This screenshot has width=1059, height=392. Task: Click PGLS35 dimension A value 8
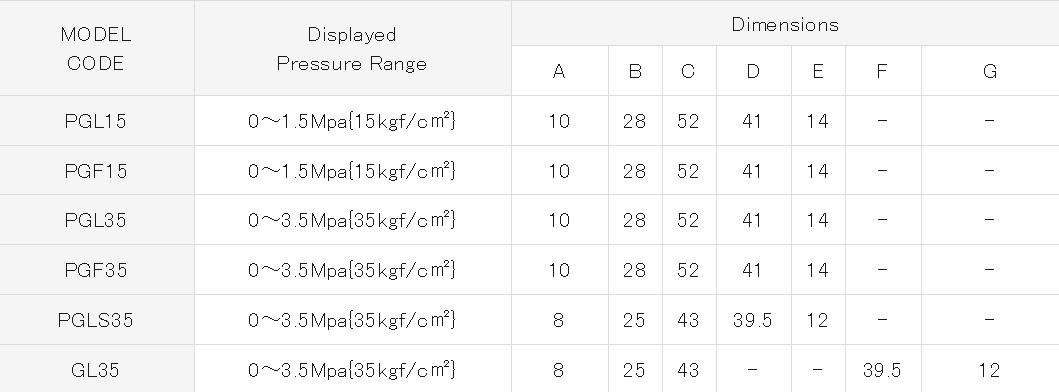point(559,320)
